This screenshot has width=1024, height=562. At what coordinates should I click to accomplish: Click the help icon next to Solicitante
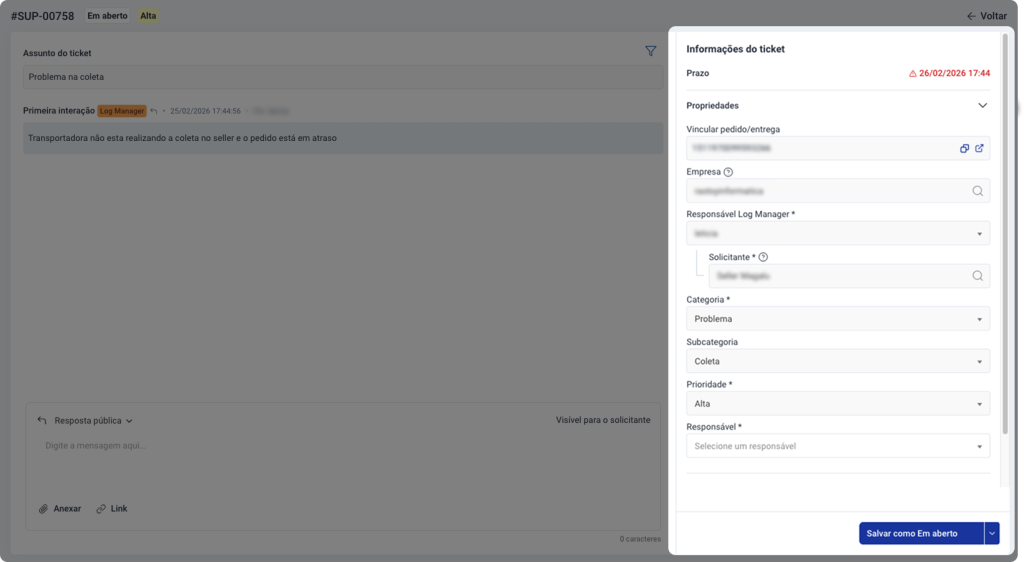pos(763,257)
